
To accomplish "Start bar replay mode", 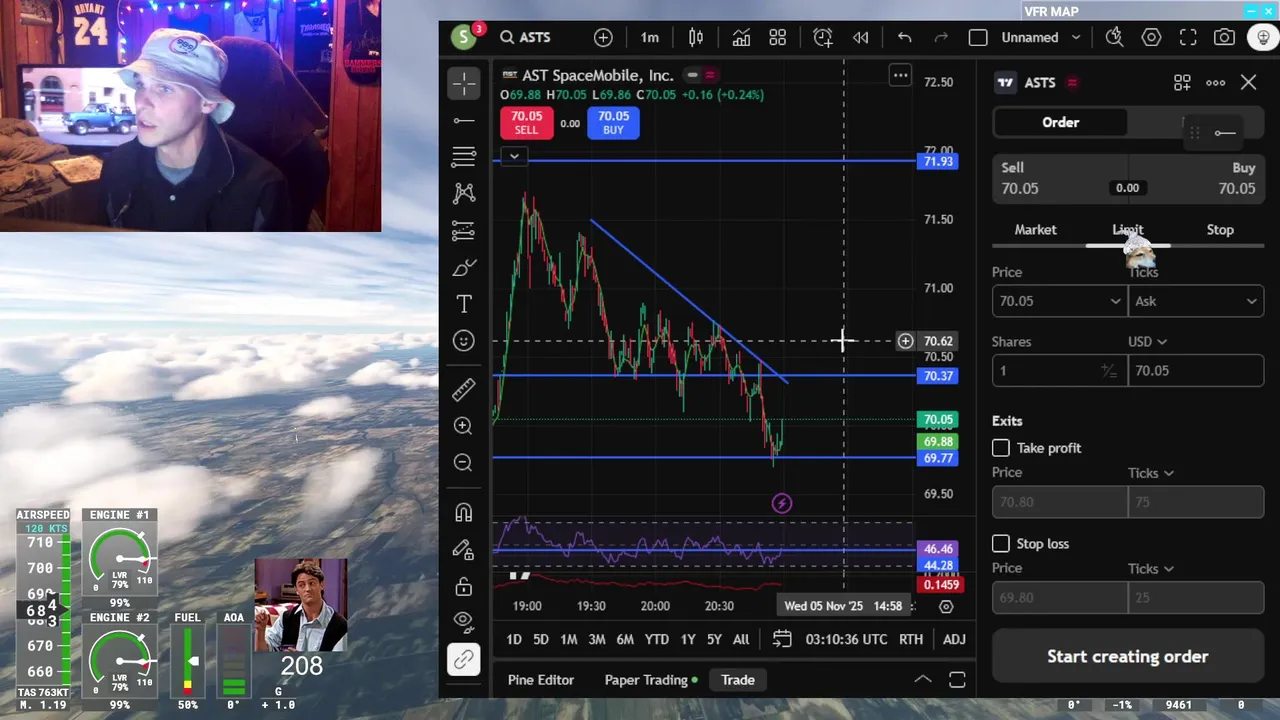I will [x=860, y=37].
